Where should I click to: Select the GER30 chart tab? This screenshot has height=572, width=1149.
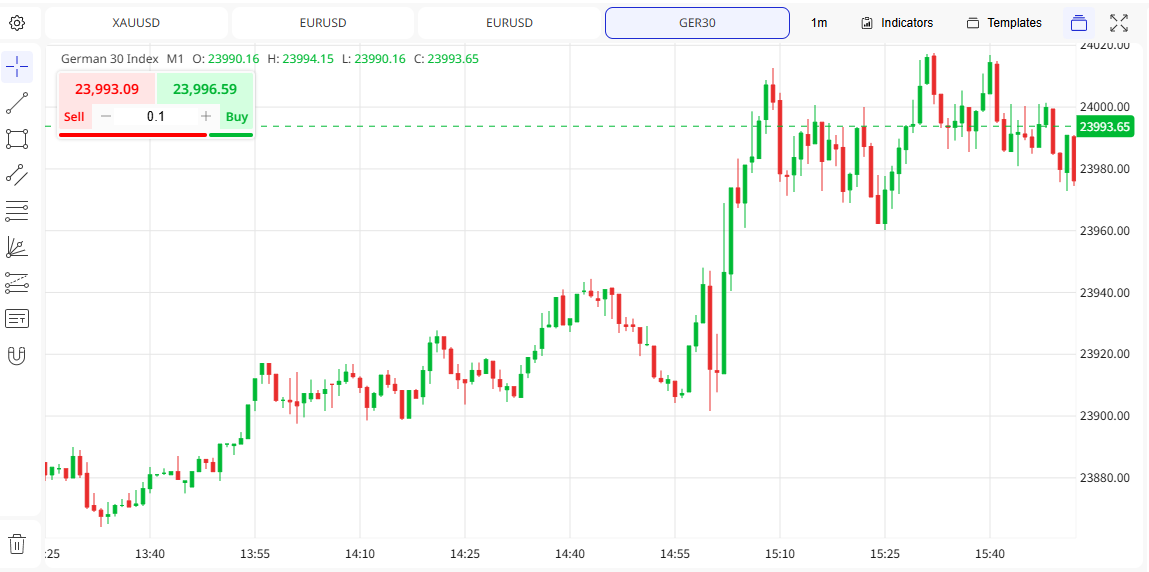coord(697,23)
